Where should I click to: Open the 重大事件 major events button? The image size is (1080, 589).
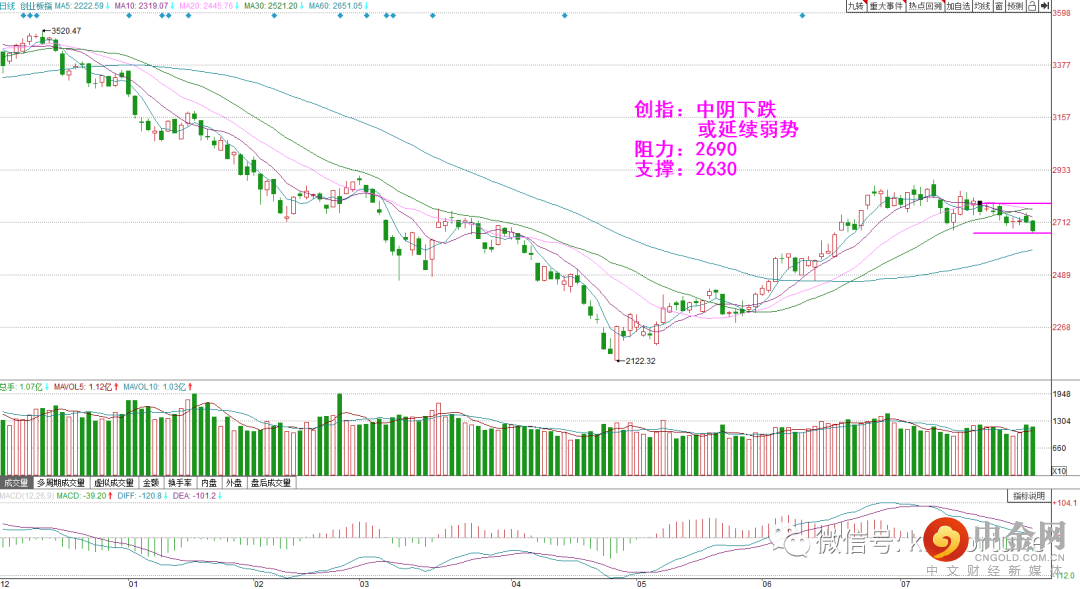886,6
